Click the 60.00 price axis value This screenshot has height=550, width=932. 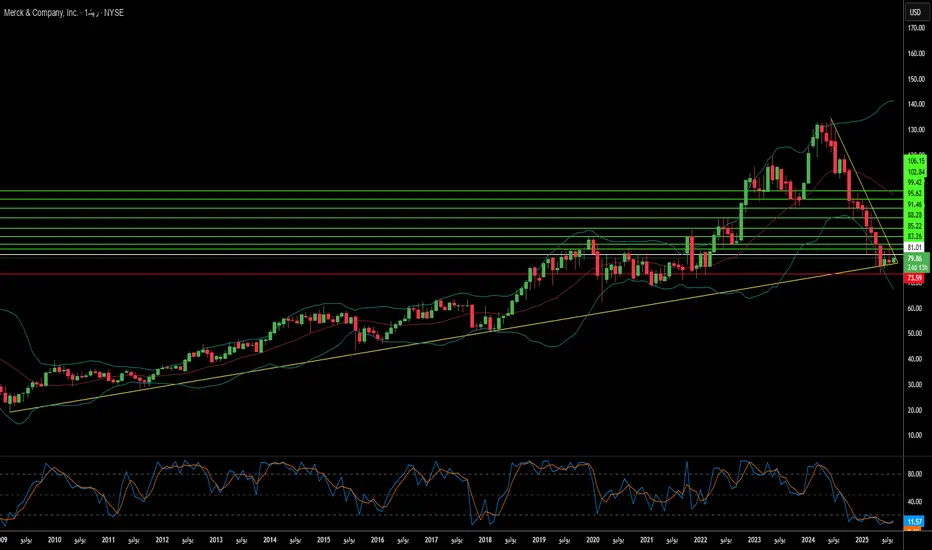[x=915, y=308]
